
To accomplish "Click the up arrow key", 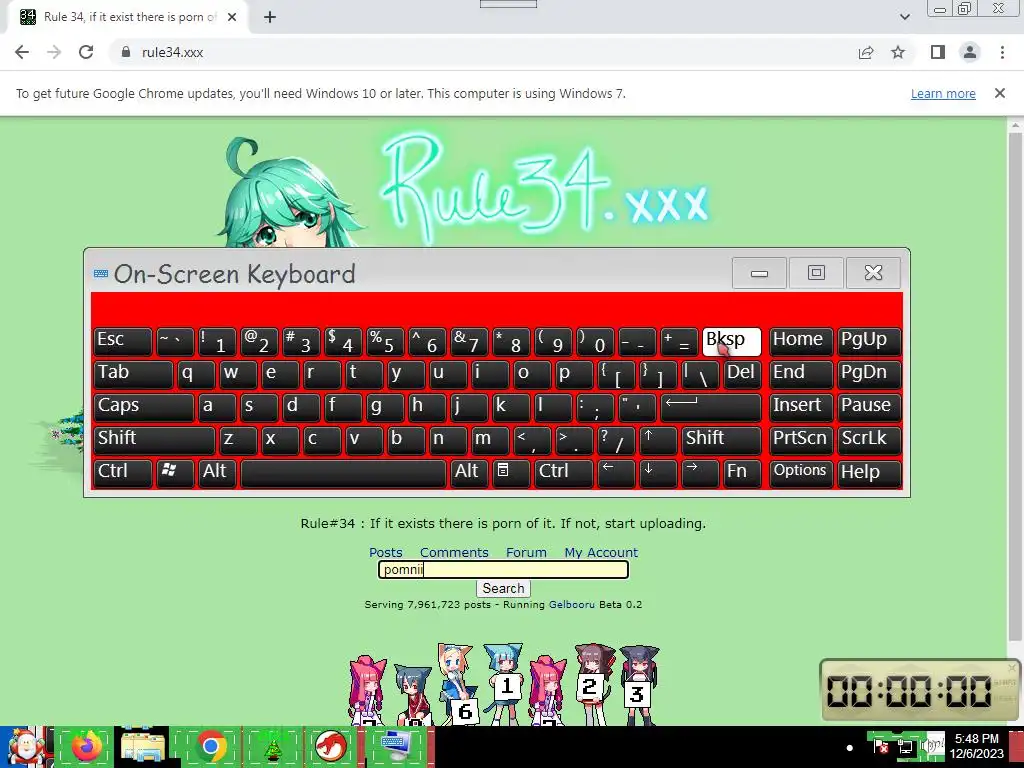I will coord(658,440).
